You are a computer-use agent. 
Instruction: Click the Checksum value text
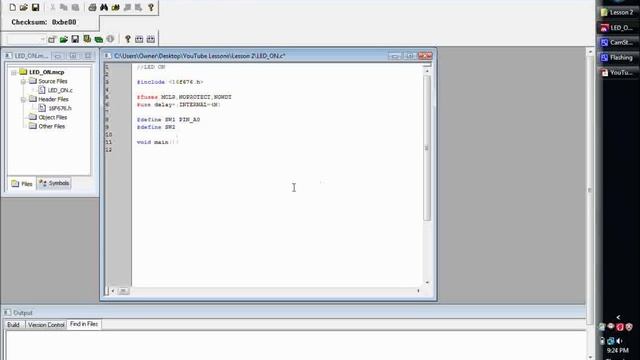64,22
